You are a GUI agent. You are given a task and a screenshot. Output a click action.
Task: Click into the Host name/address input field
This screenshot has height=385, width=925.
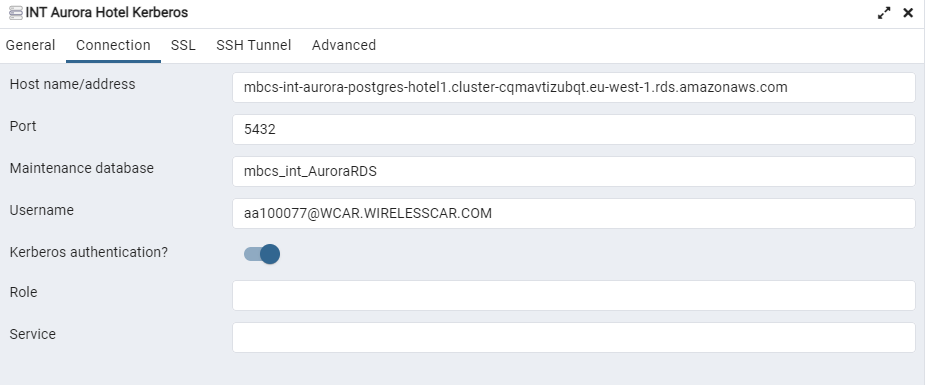tap(573, 87)
